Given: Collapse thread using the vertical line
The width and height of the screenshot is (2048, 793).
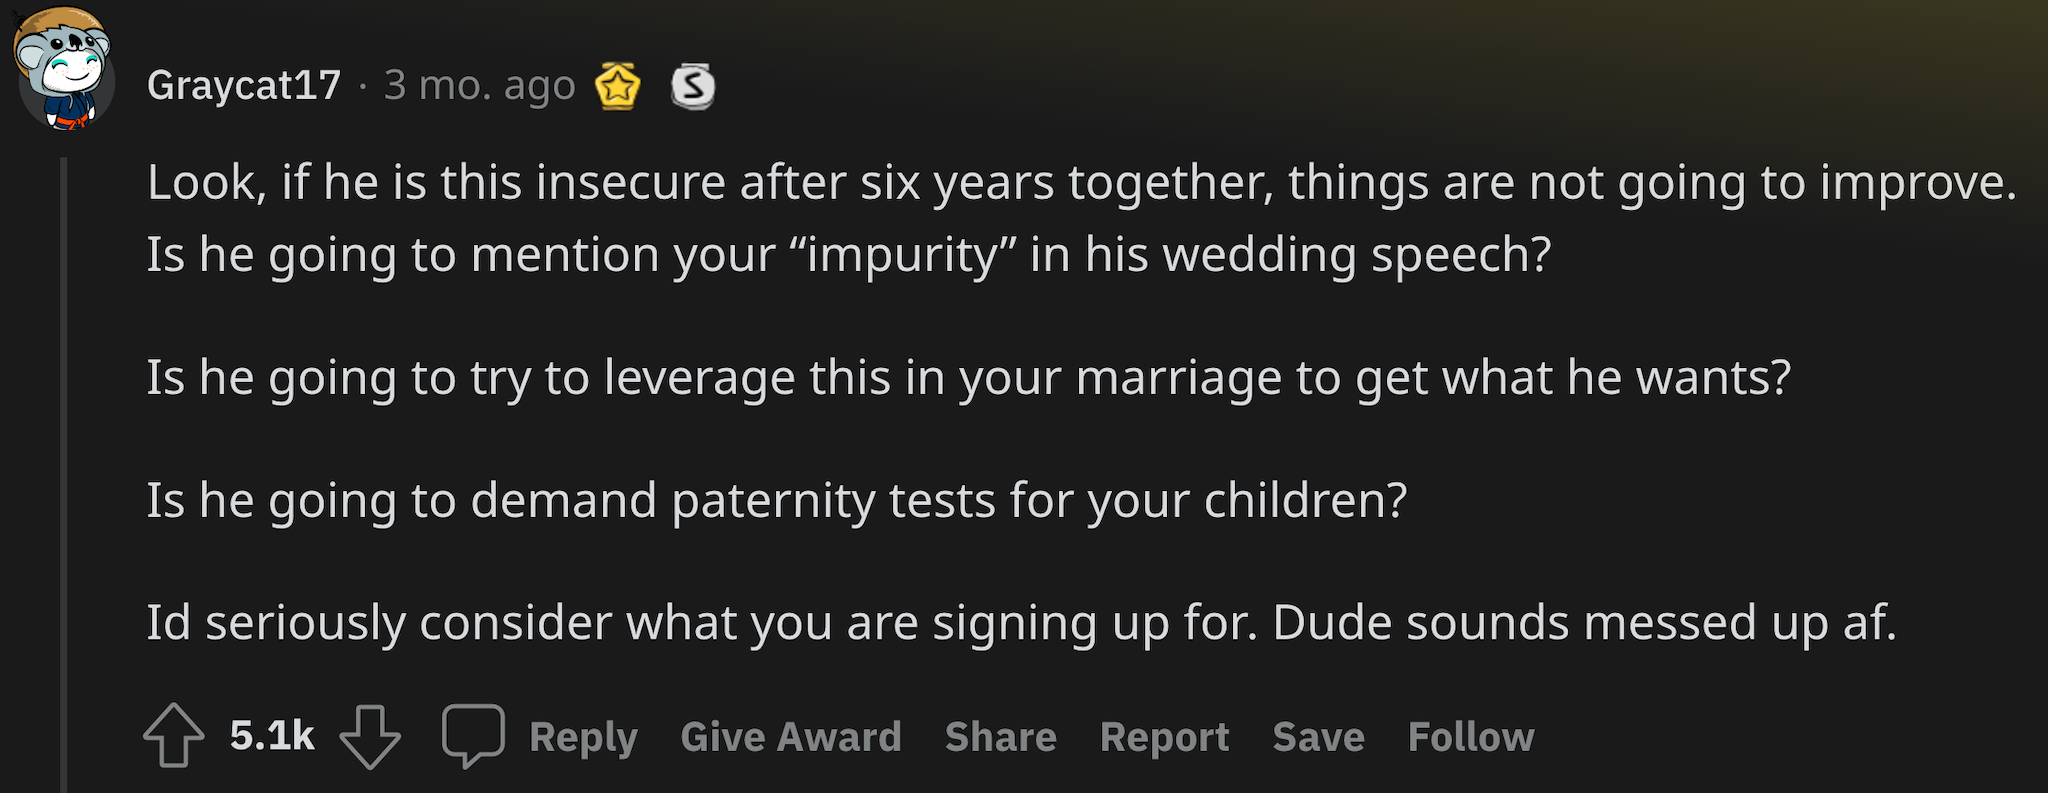Looking at the screenshot, I should coord(64,475).
